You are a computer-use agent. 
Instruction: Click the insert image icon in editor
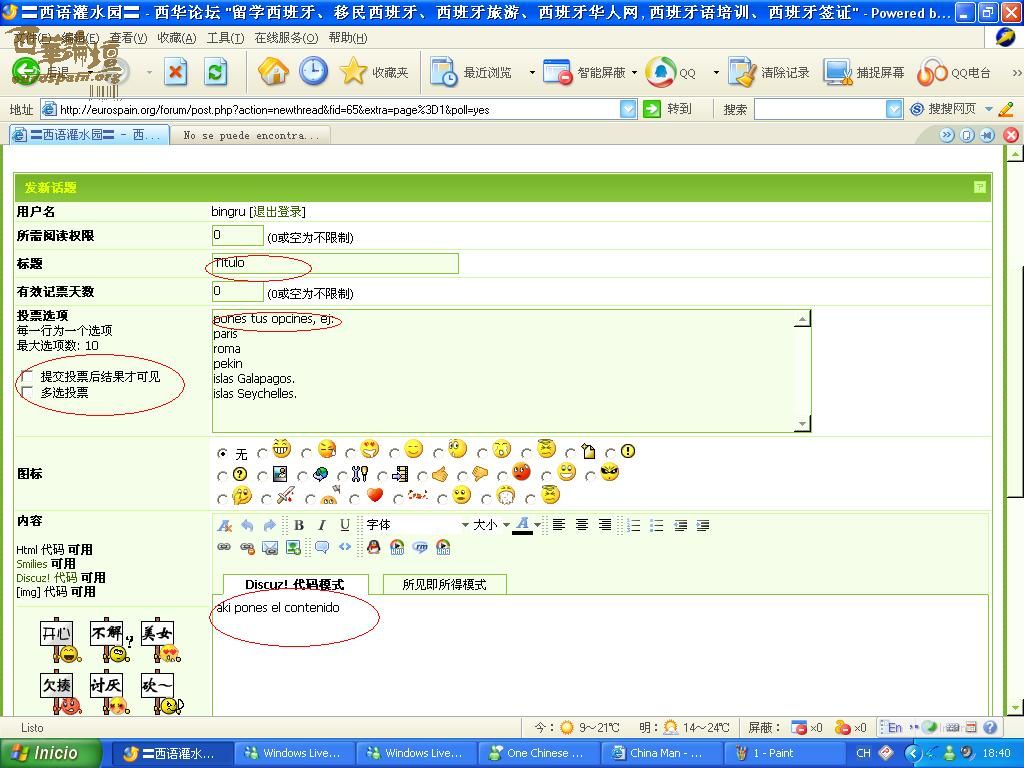[293, 547]
